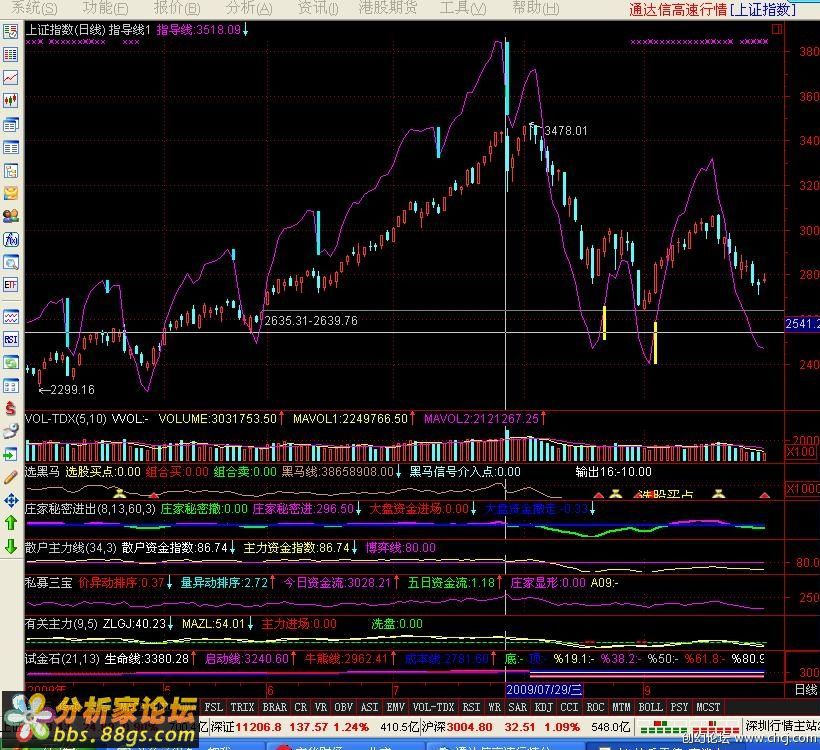This screenshot has width=820, height=750.
Task: Click the 2635.31-2639.76 gap label
Action: click(311, 321)
